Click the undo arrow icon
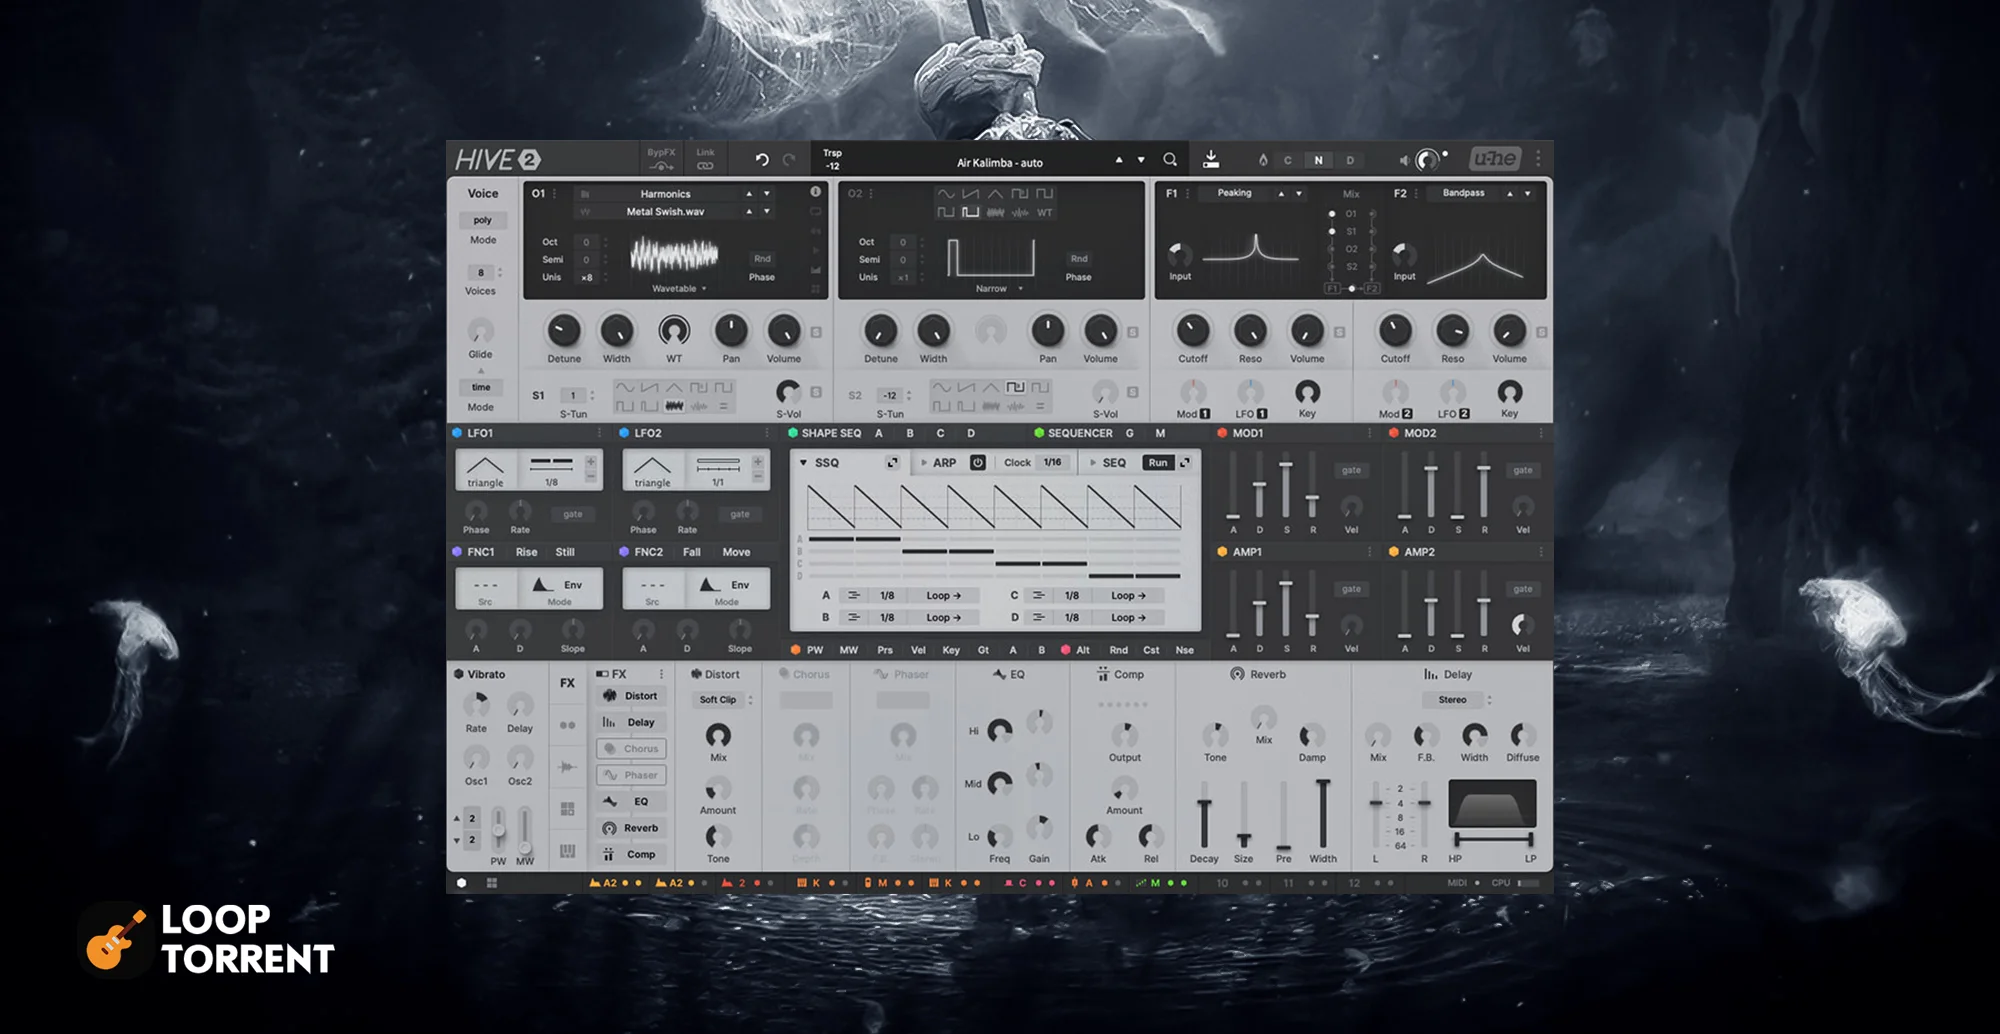Image resolution: width=2000 pixels, height=1034 pixels. (762, 160)
